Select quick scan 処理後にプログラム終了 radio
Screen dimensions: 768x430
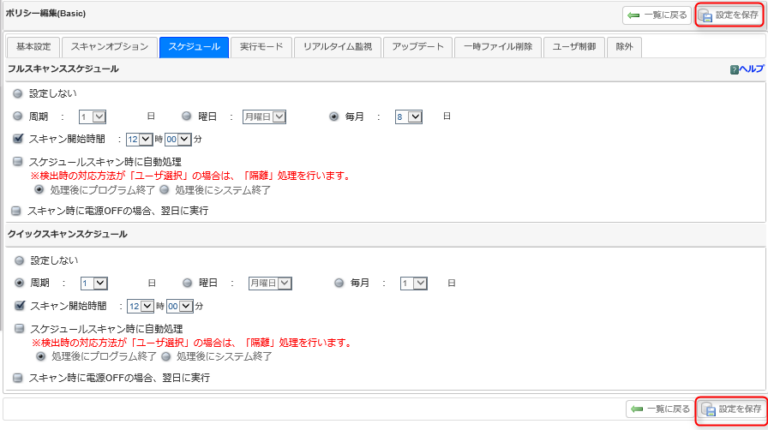(41, 357)
